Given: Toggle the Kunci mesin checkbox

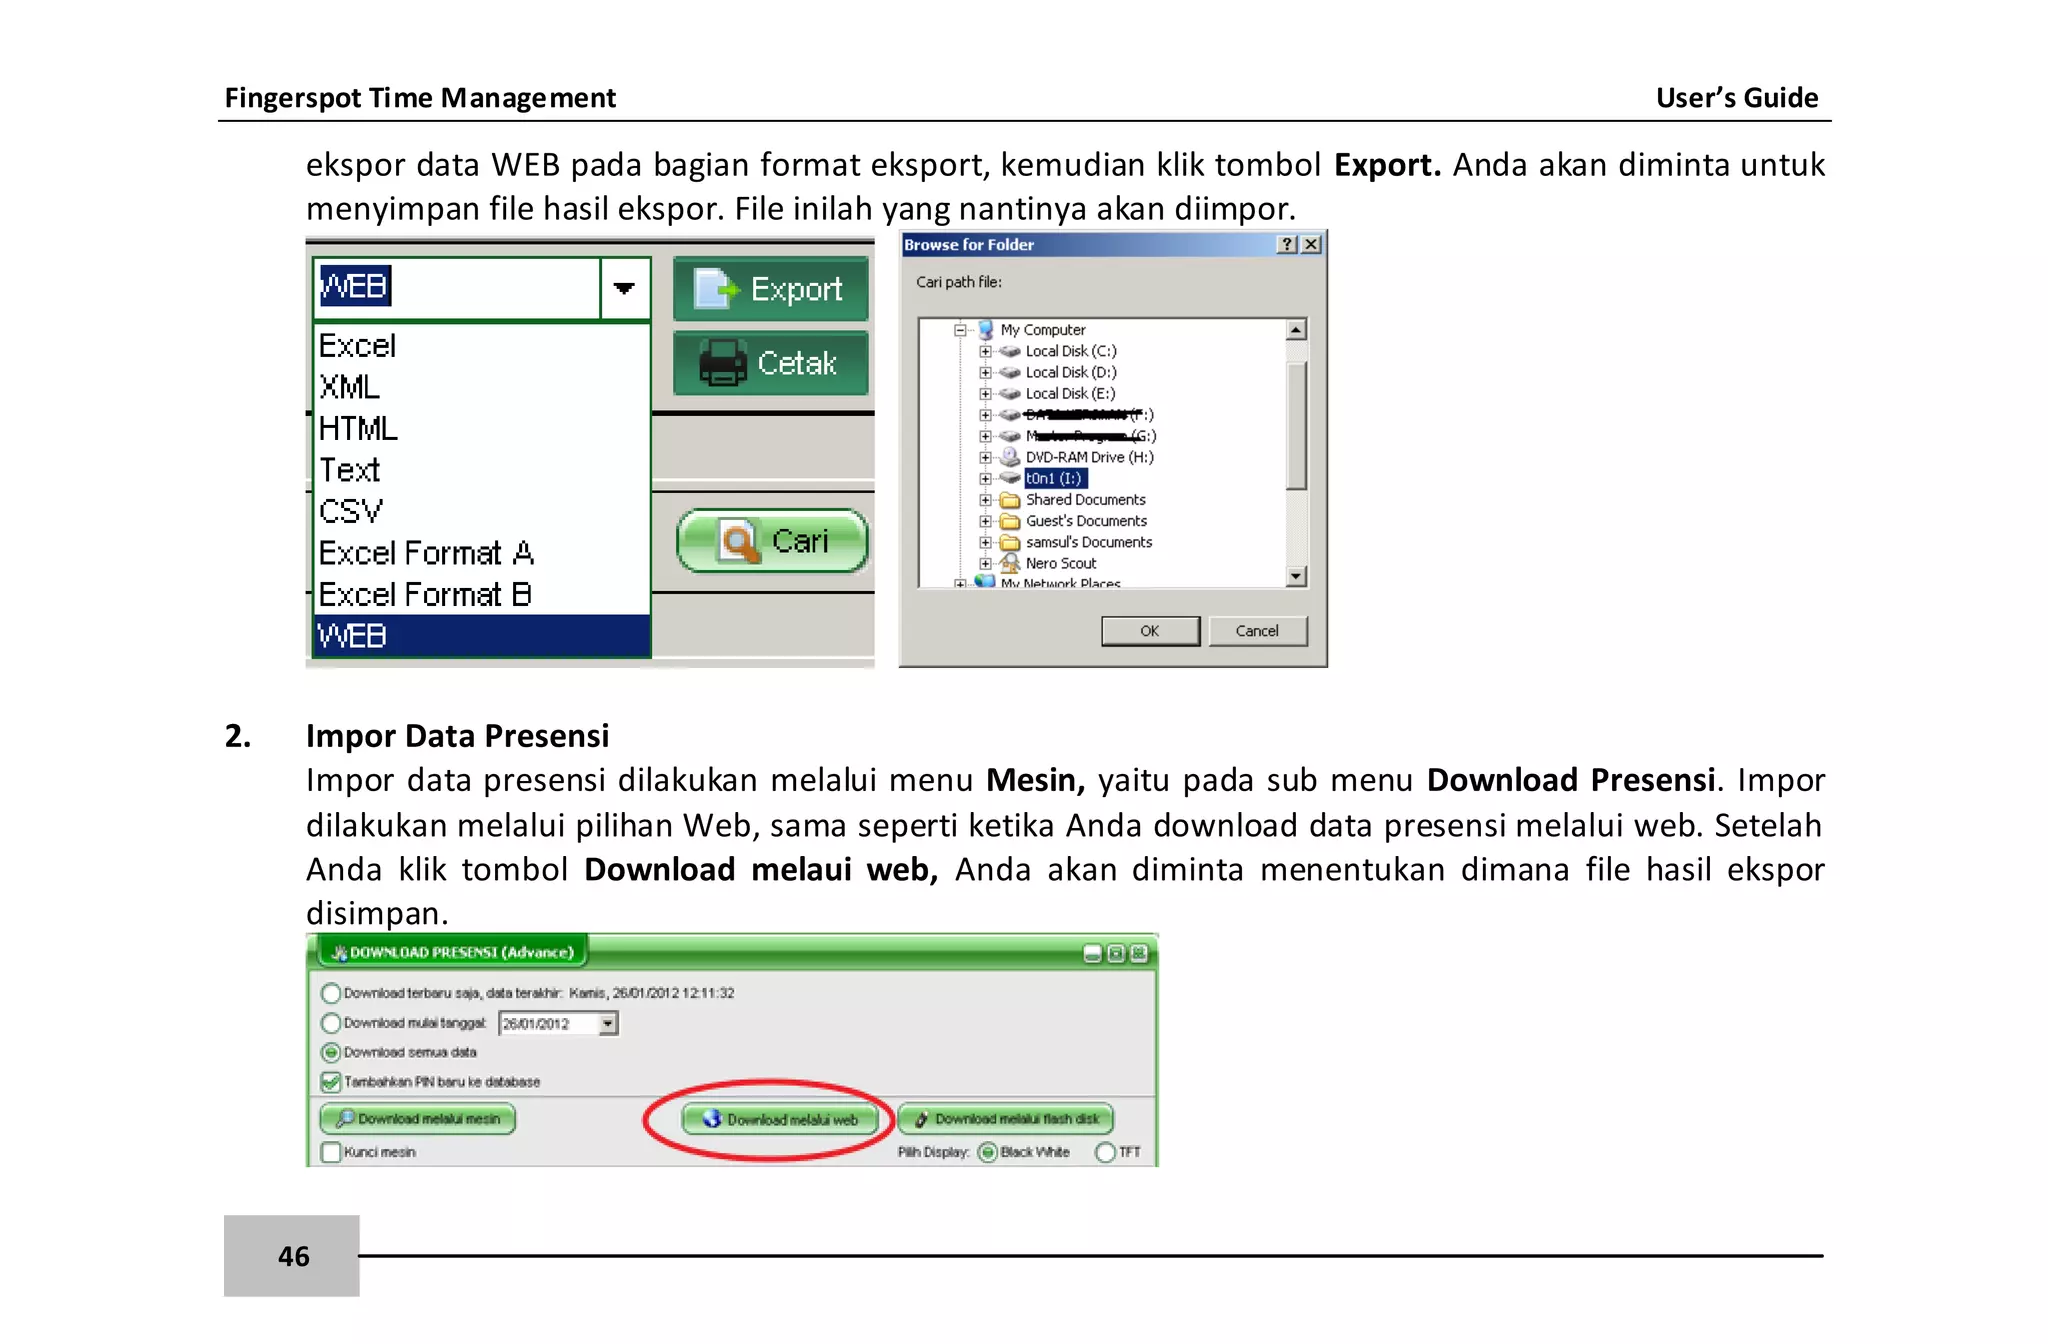Looking at the screenshot, I should click(331, 1152).
